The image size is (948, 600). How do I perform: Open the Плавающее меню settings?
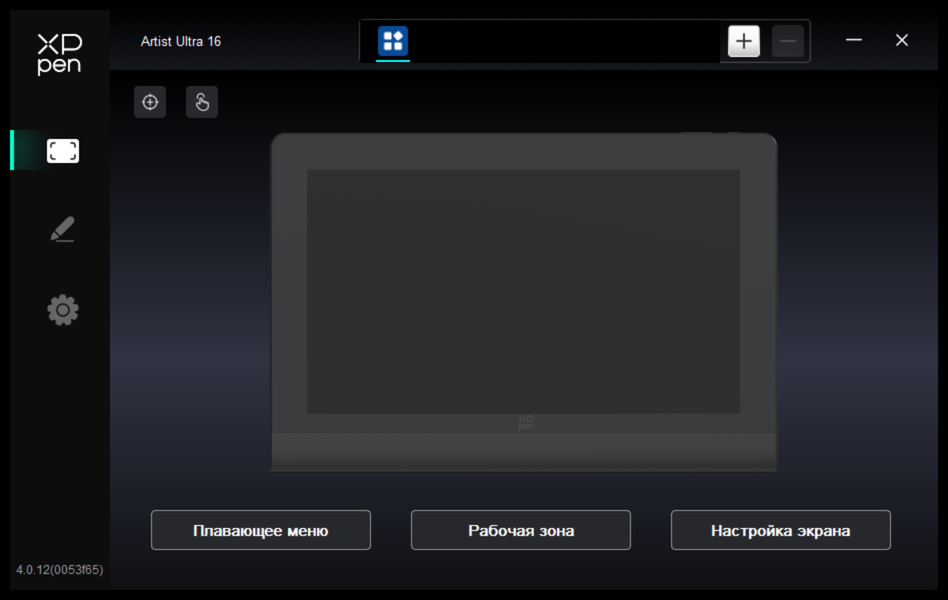[x=261, y=530]
